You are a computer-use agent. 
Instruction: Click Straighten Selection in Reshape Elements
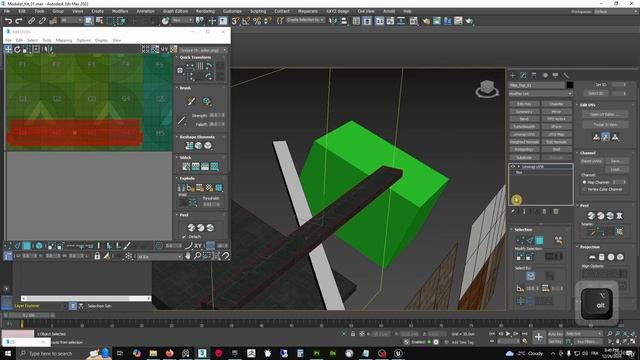point(189,146)
